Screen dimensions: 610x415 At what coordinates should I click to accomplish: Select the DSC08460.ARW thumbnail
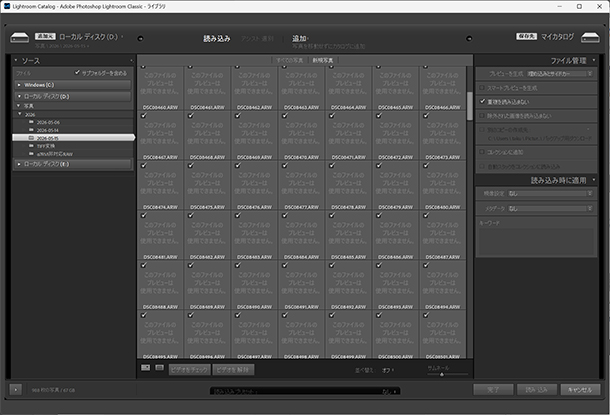(160, 88)
